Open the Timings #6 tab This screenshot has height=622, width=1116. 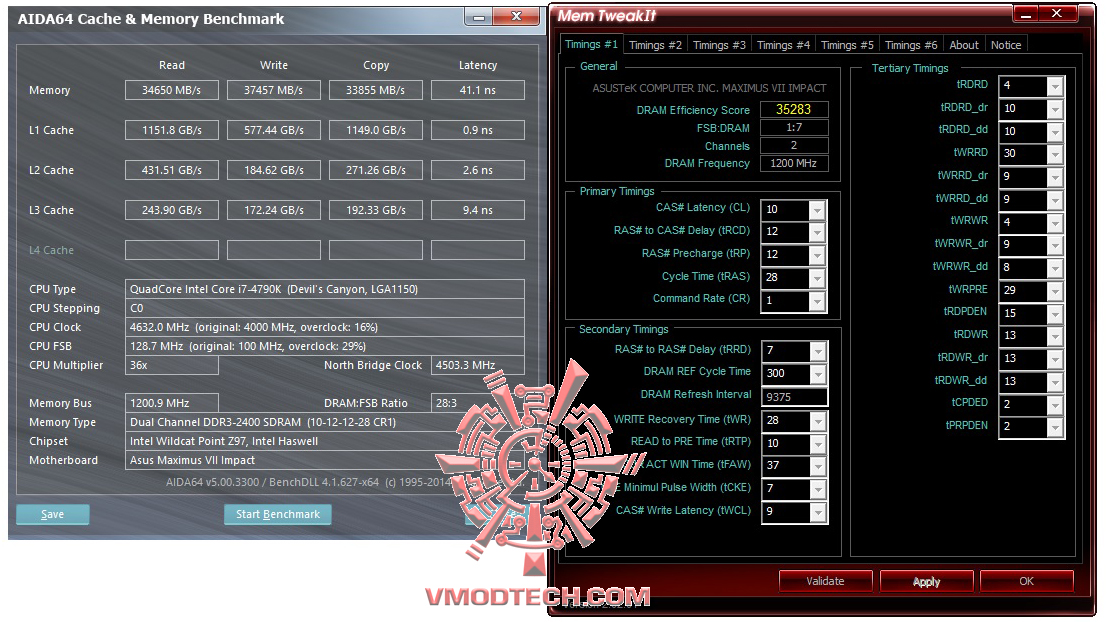click(x=911, y=45)
